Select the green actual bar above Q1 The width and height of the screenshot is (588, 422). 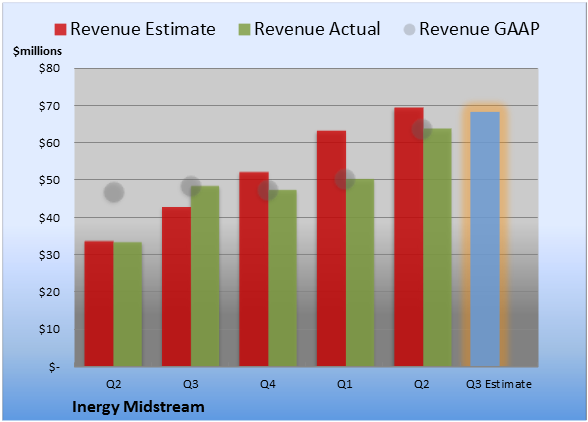coord(360,273)
